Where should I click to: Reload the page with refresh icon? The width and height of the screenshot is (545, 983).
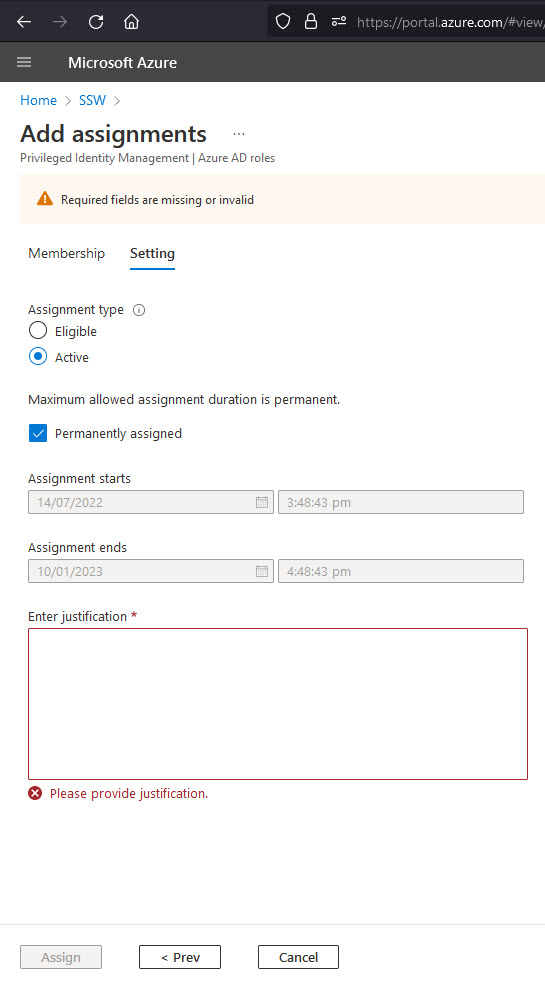(96, 22)
